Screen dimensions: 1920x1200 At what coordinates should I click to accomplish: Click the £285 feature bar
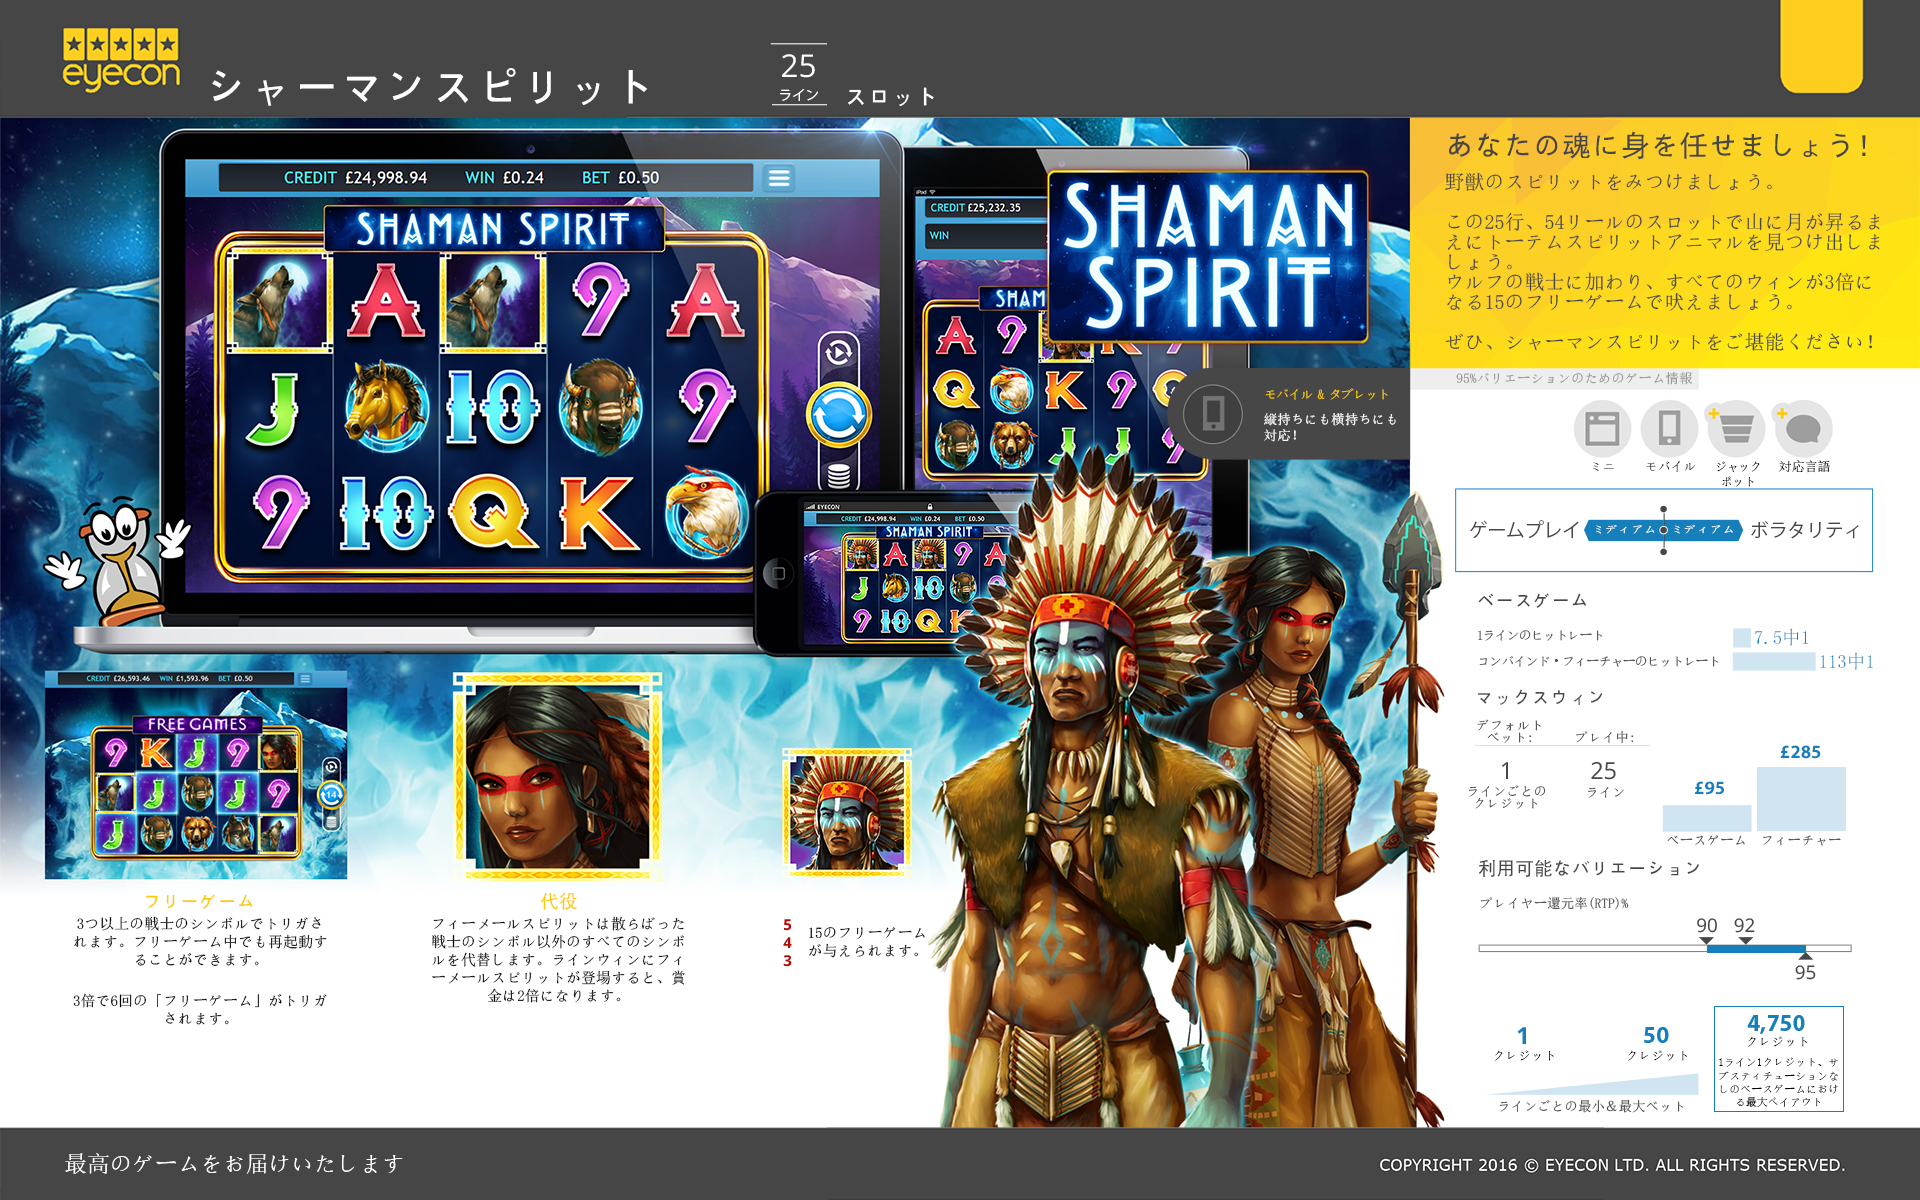pyautogui.click(x=1801, y=799)
